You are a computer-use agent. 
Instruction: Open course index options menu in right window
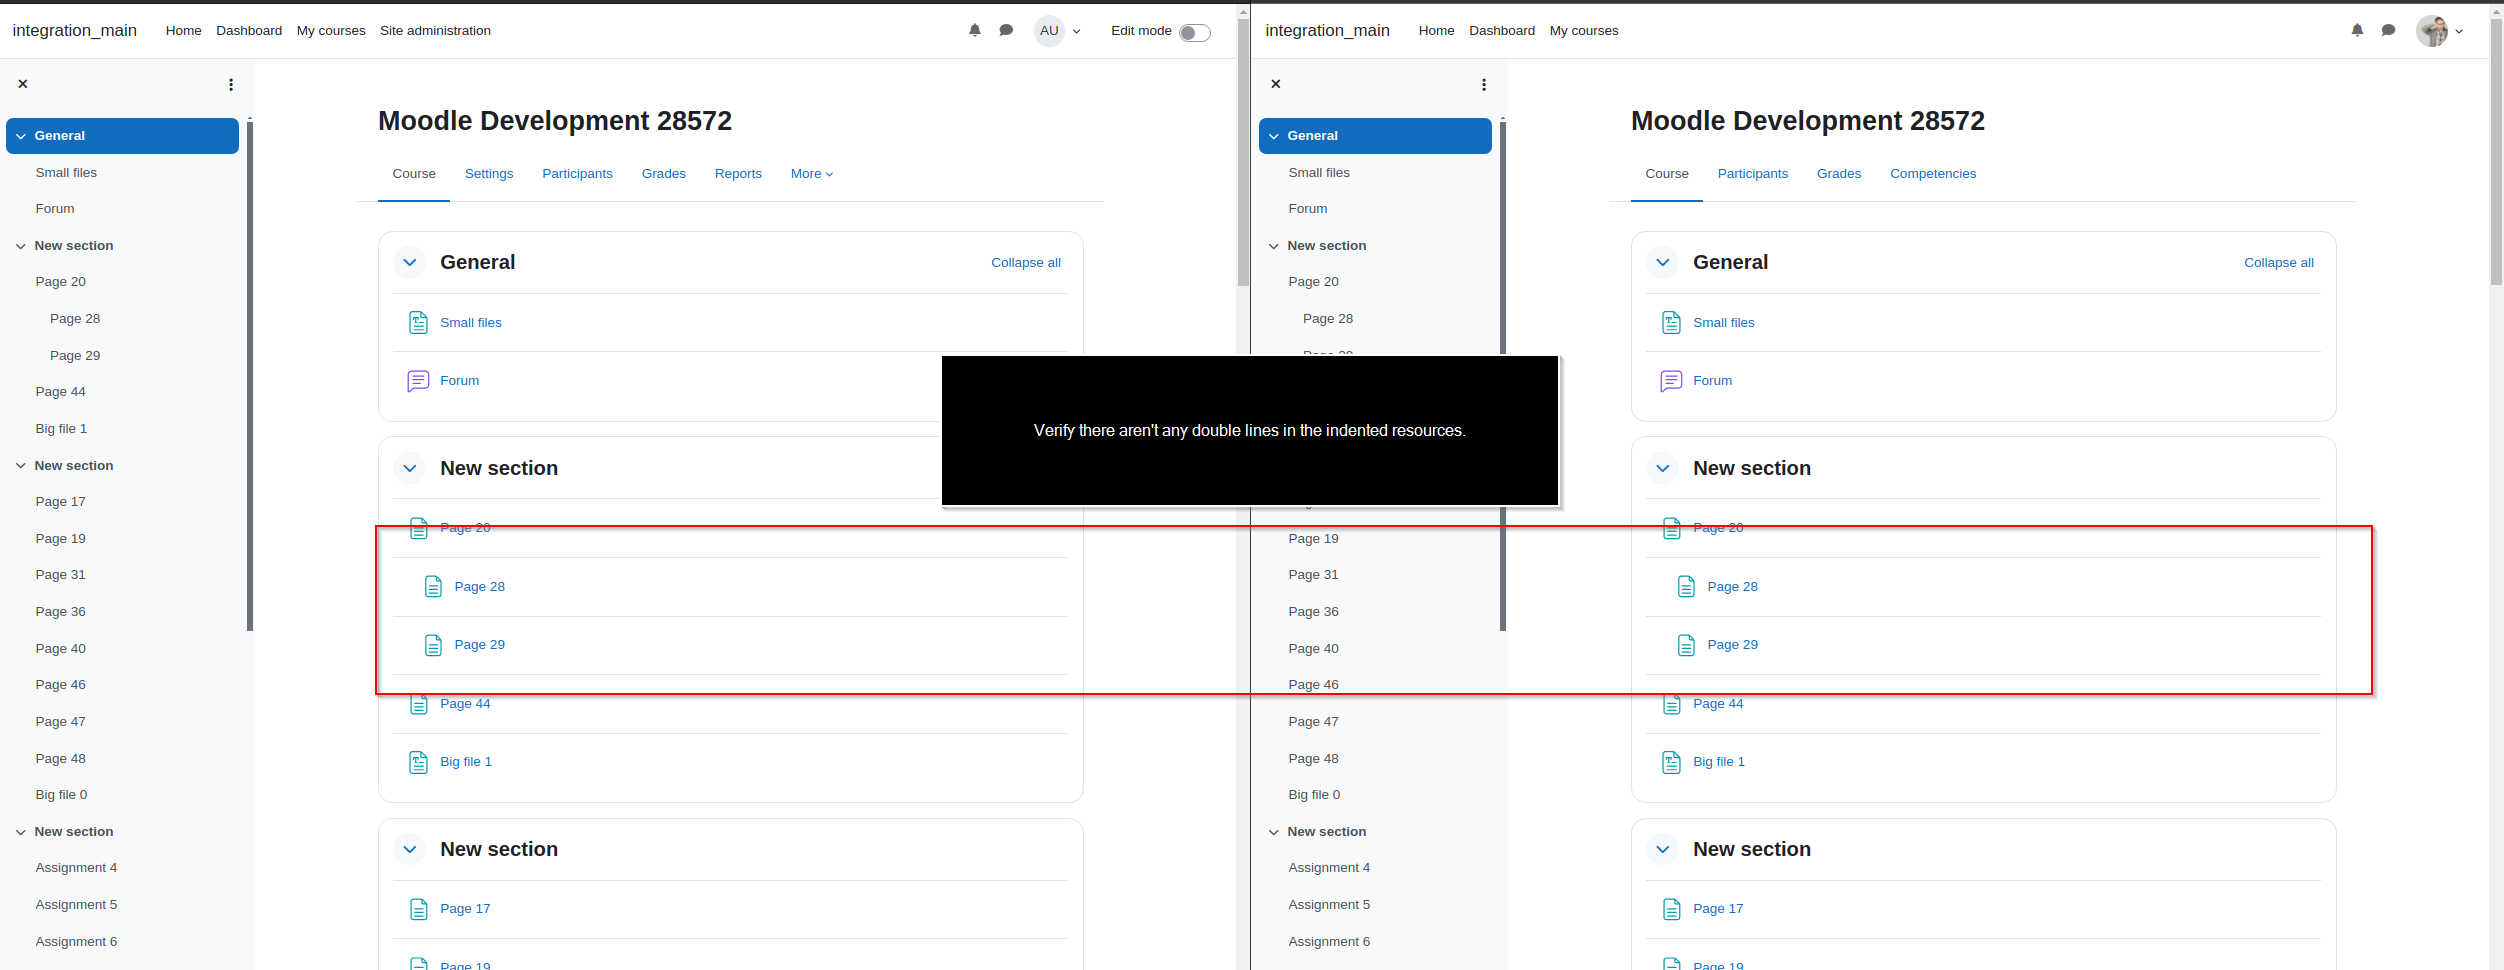[1484, 85]
